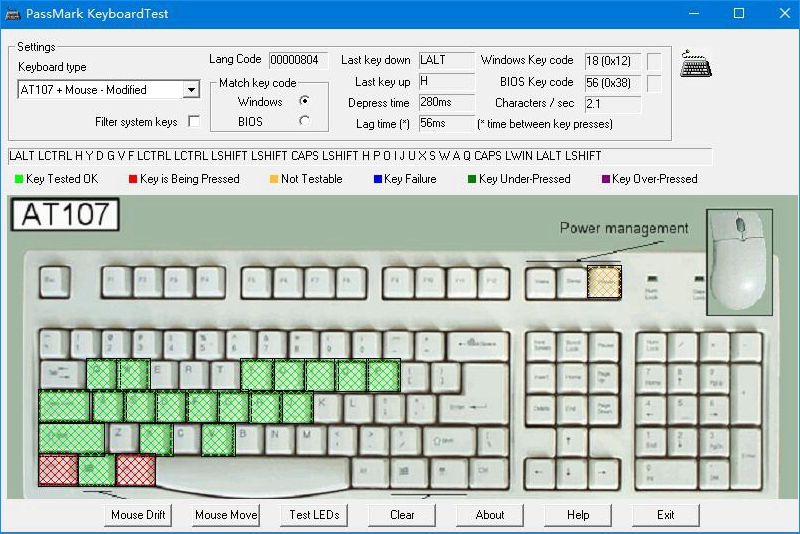The height and width of the screenshot is (534, 800).
Task: Click the E key on the keyboard image
Action: pos(163,374)
